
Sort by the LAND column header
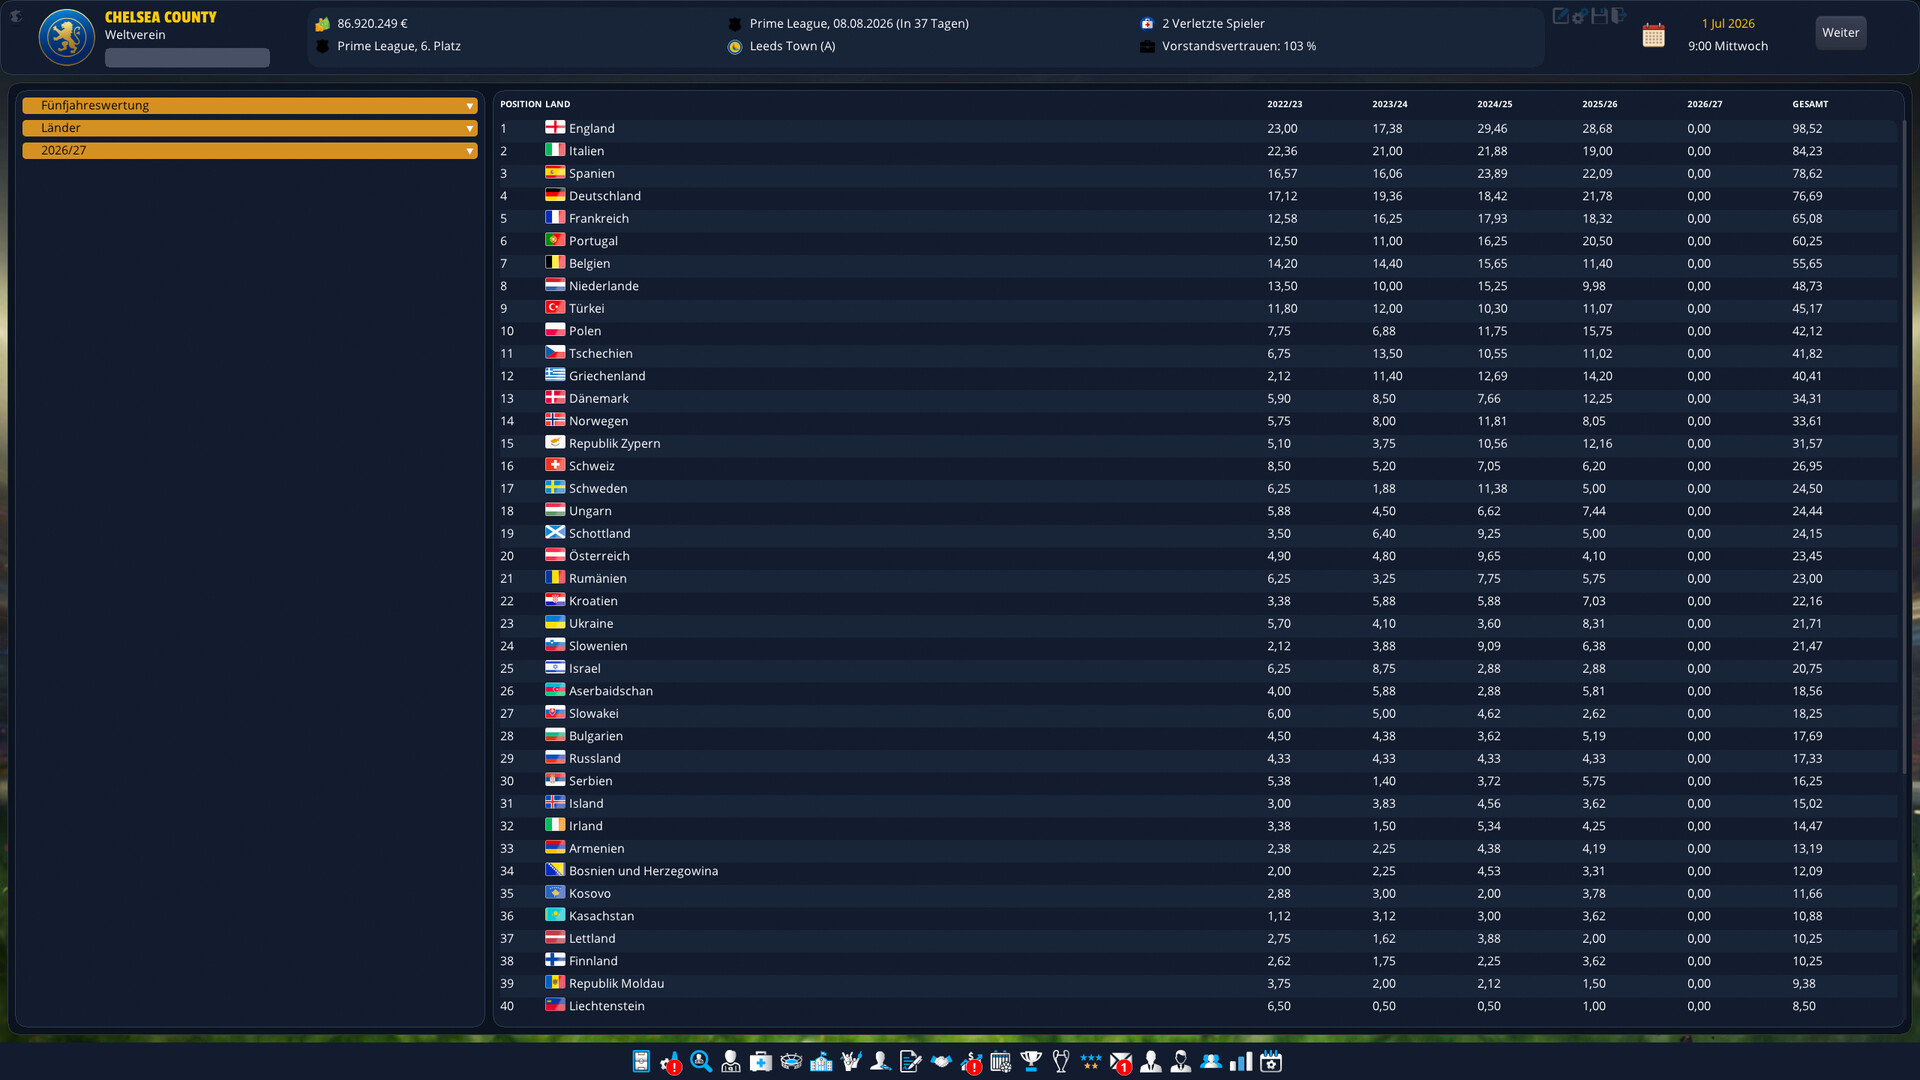coord(558,104)
